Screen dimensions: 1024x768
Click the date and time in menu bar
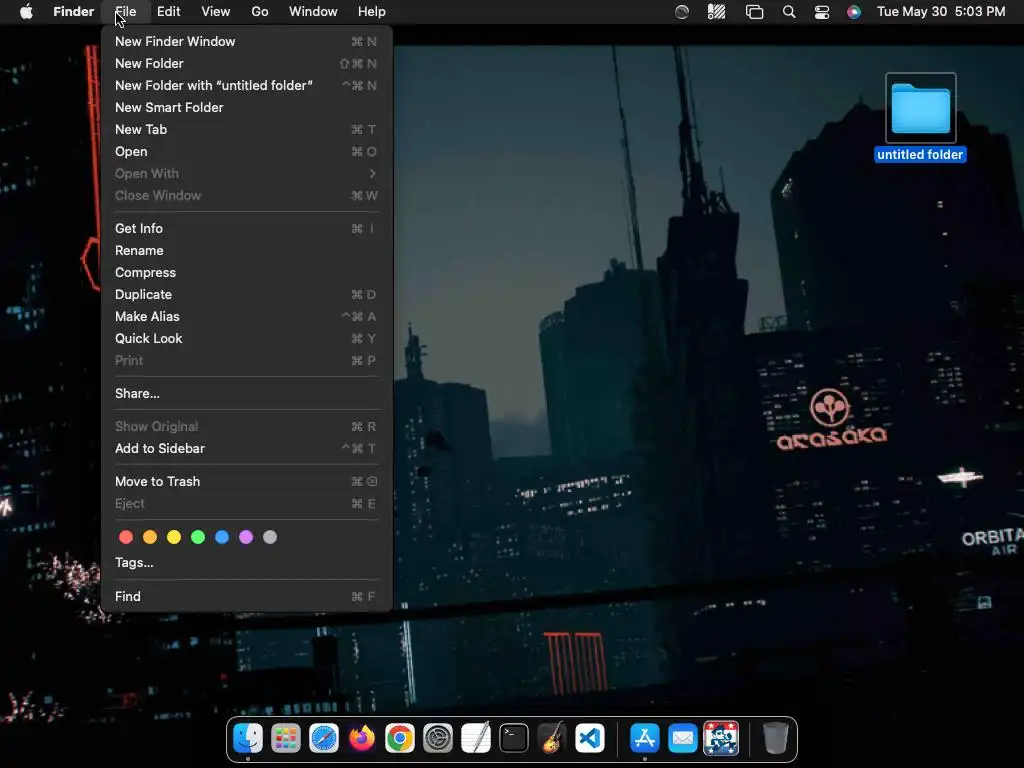pos(941,12)
